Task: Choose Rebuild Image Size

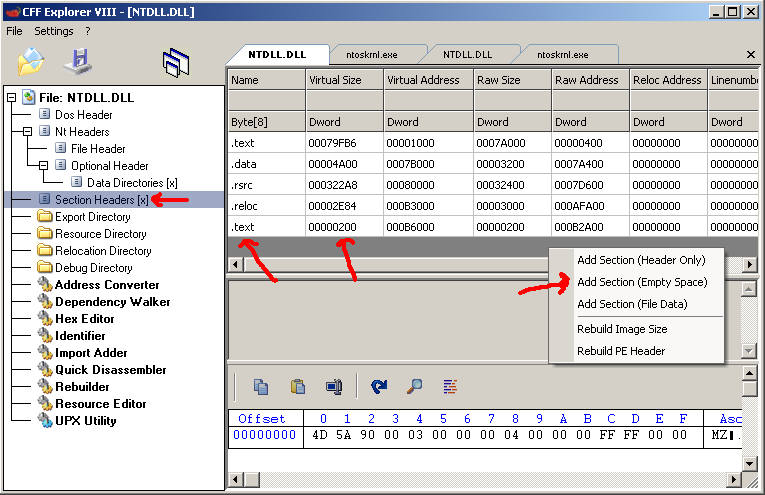Action: [x=622, y=329]
